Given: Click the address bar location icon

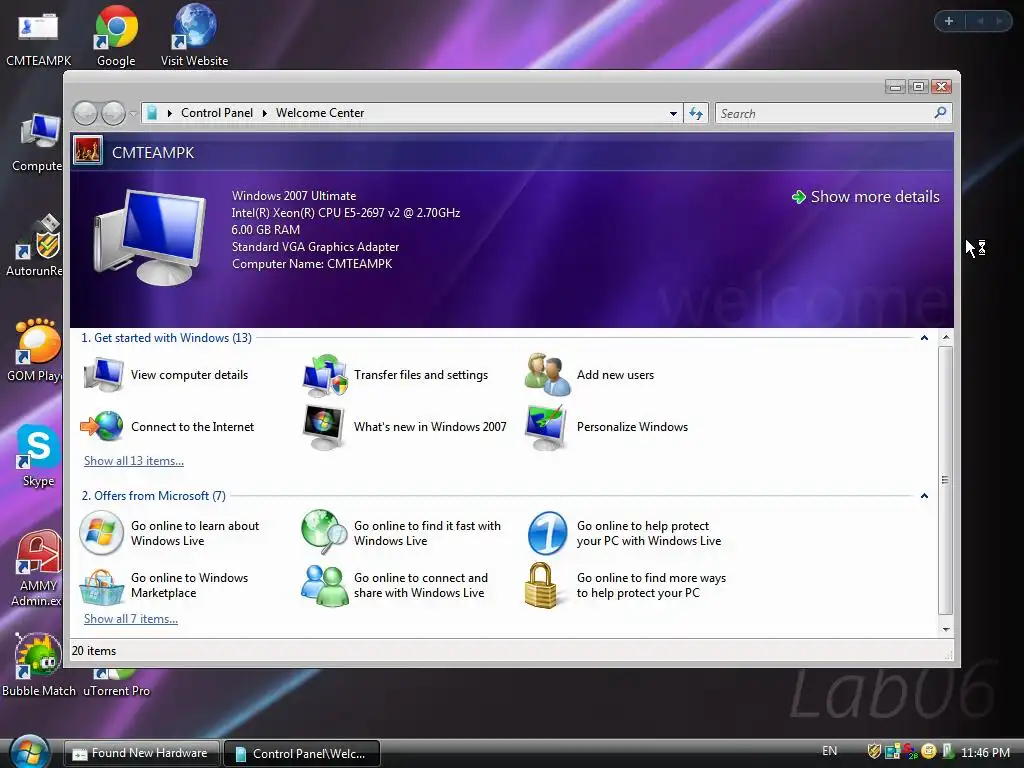Looking at the screenshot, I should (152, 113).
